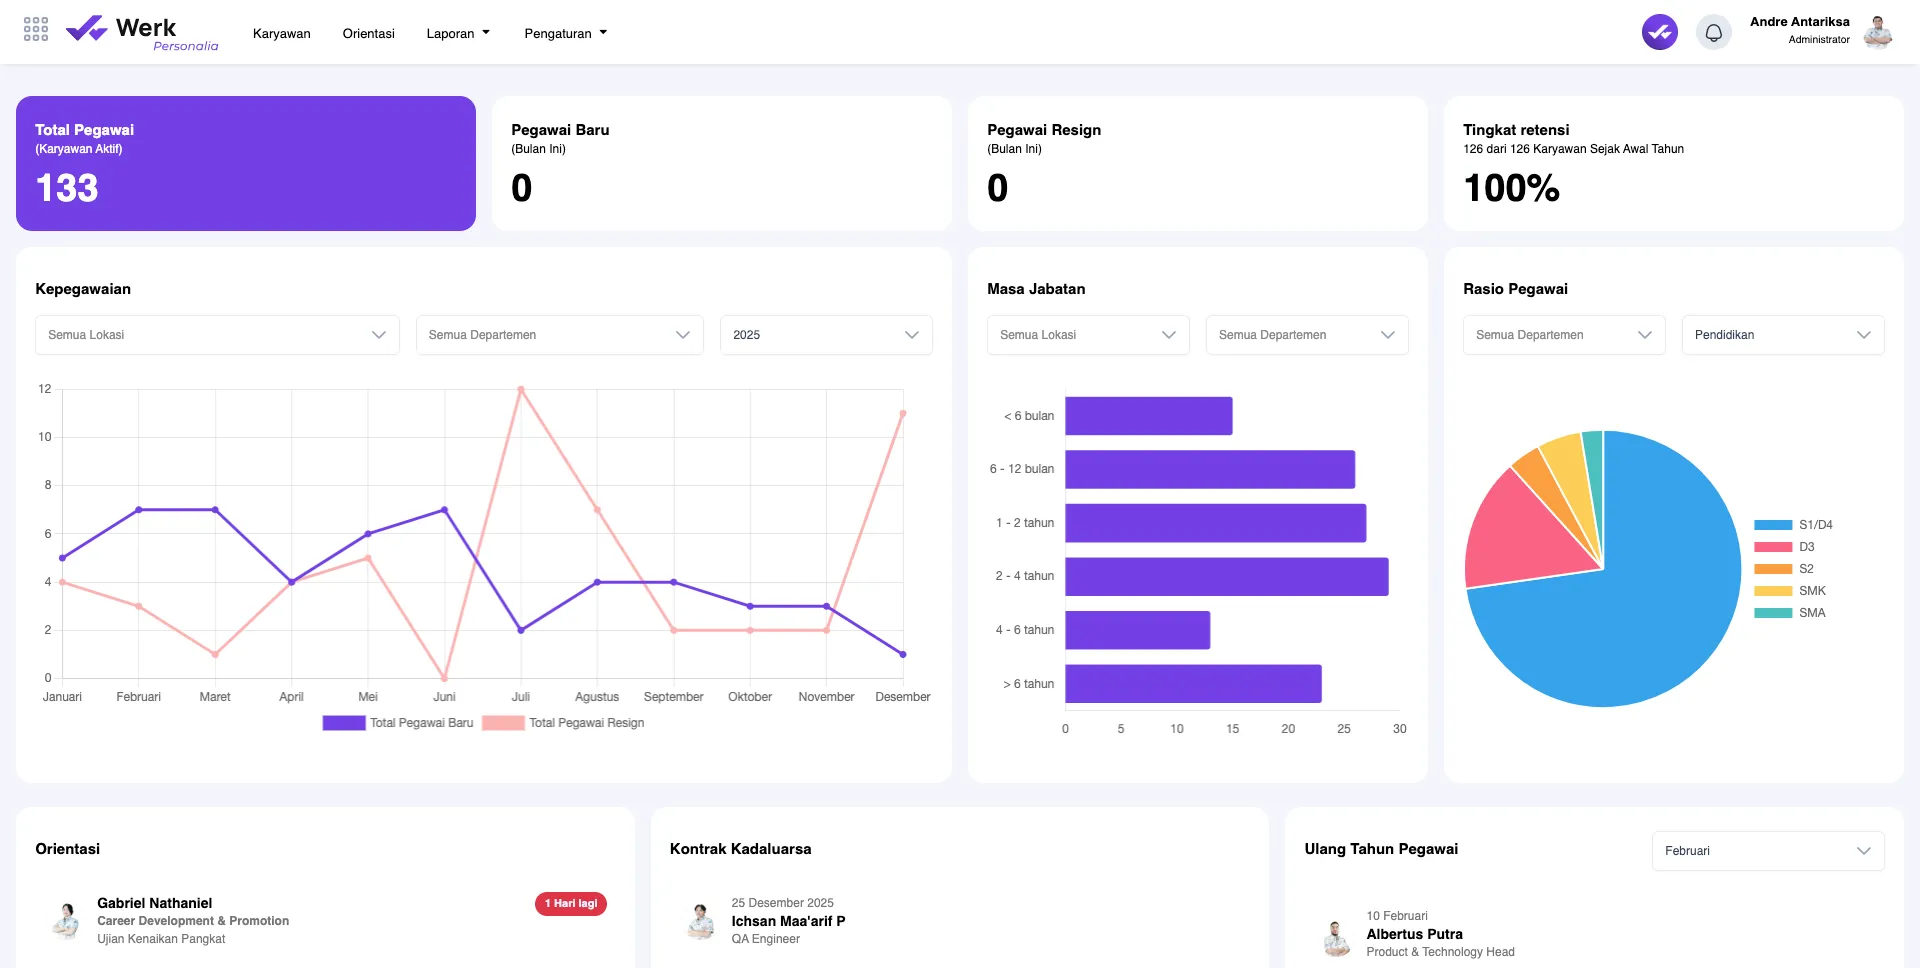Open the Orientasi navigation link
1920x968 pixels.
coord(368,33)
